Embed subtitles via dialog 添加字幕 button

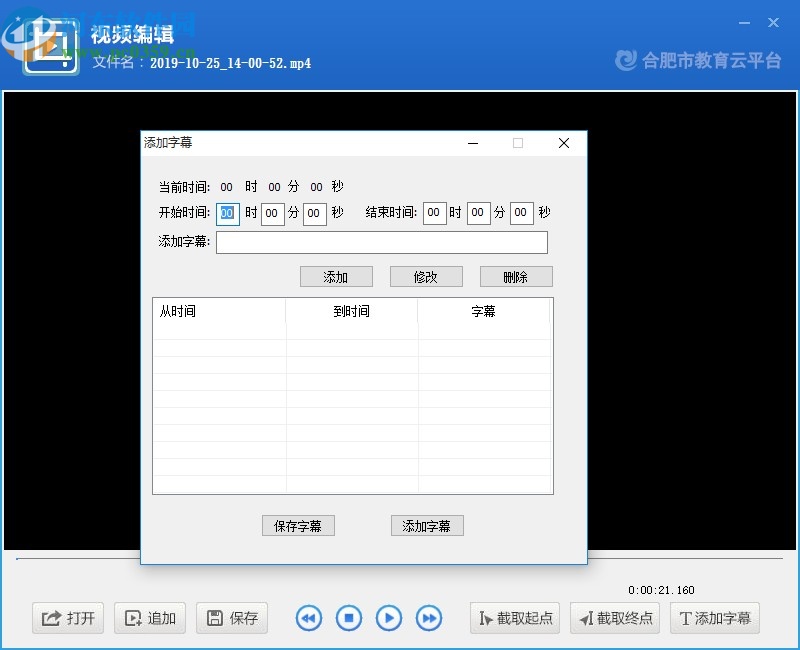pos(428,525)
